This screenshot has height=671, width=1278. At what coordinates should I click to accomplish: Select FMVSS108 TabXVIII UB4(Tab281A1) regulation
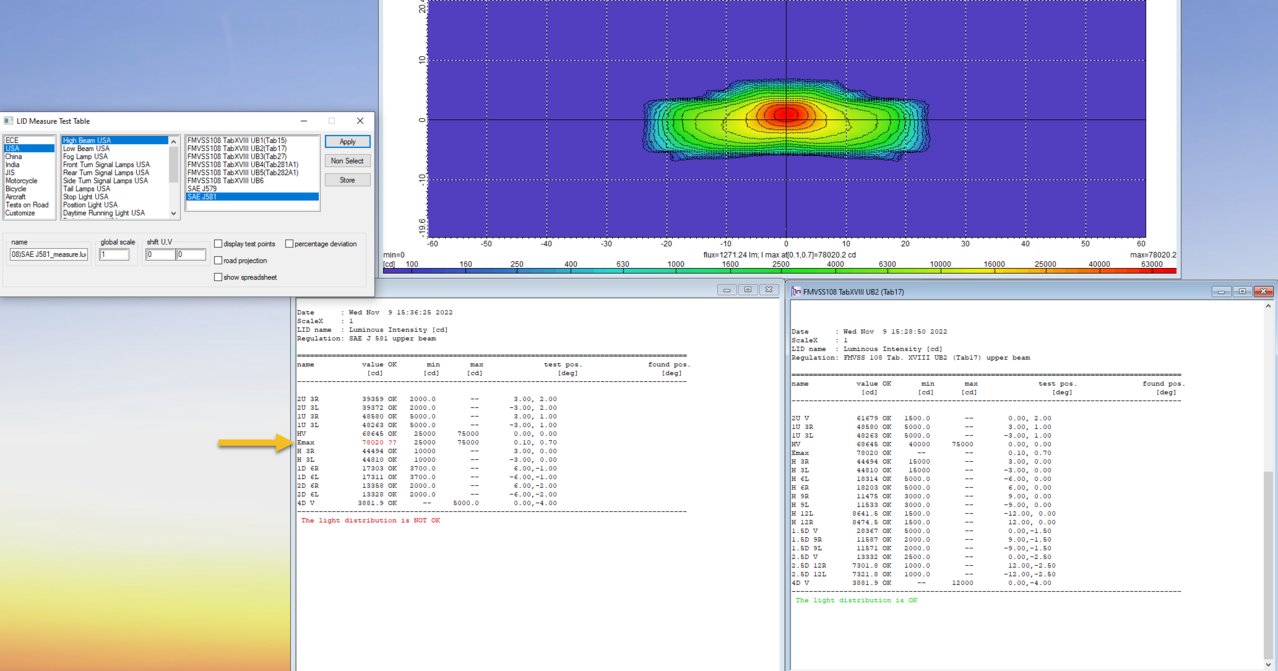pos(252,164)
